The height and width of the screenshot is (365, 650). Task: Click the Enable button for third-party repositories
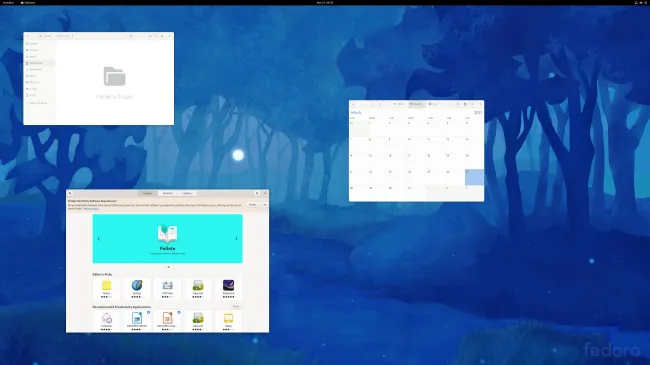coord(252,204)
